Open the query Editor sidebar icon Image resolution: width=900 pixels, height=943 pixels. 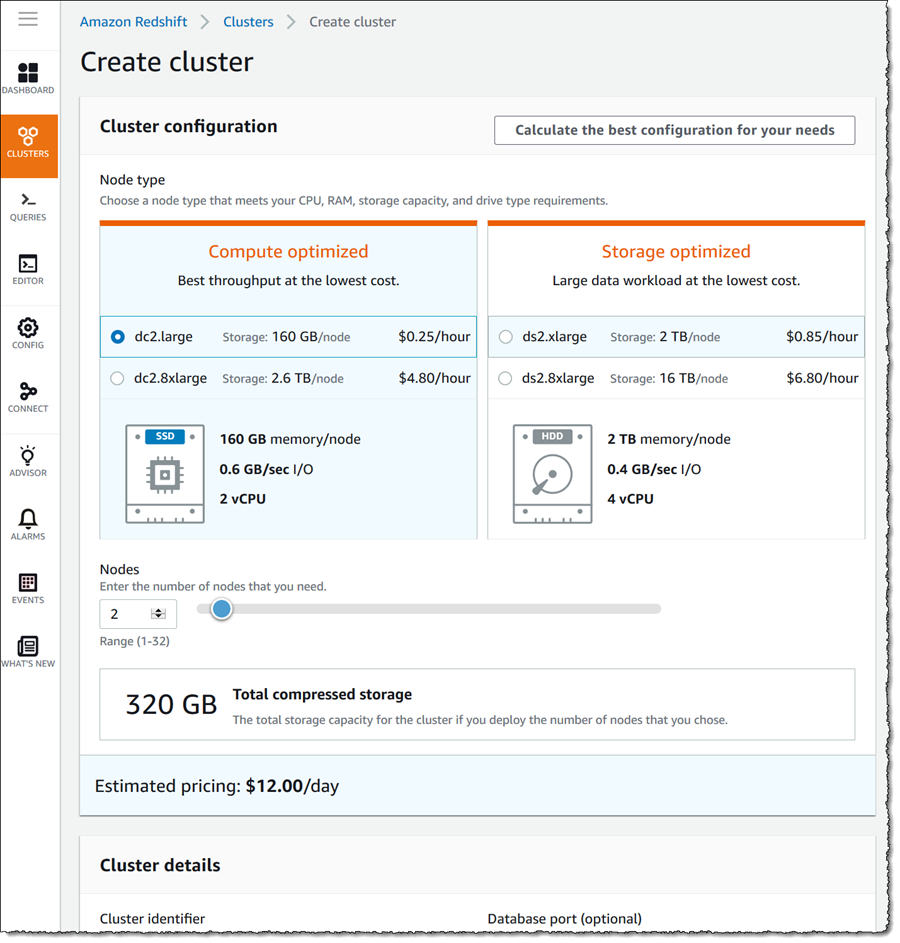coord(28,270)
